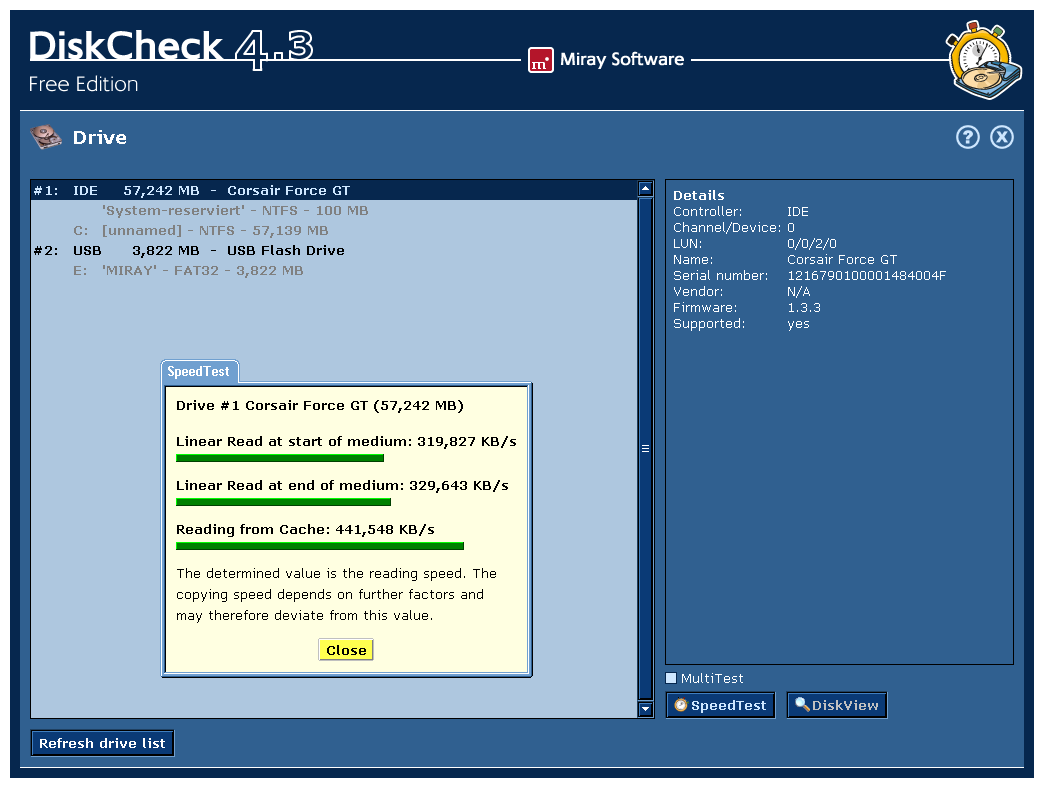Click the Details panel heading
Viewport: 1043px width, 787px height.
pos(698,196)
